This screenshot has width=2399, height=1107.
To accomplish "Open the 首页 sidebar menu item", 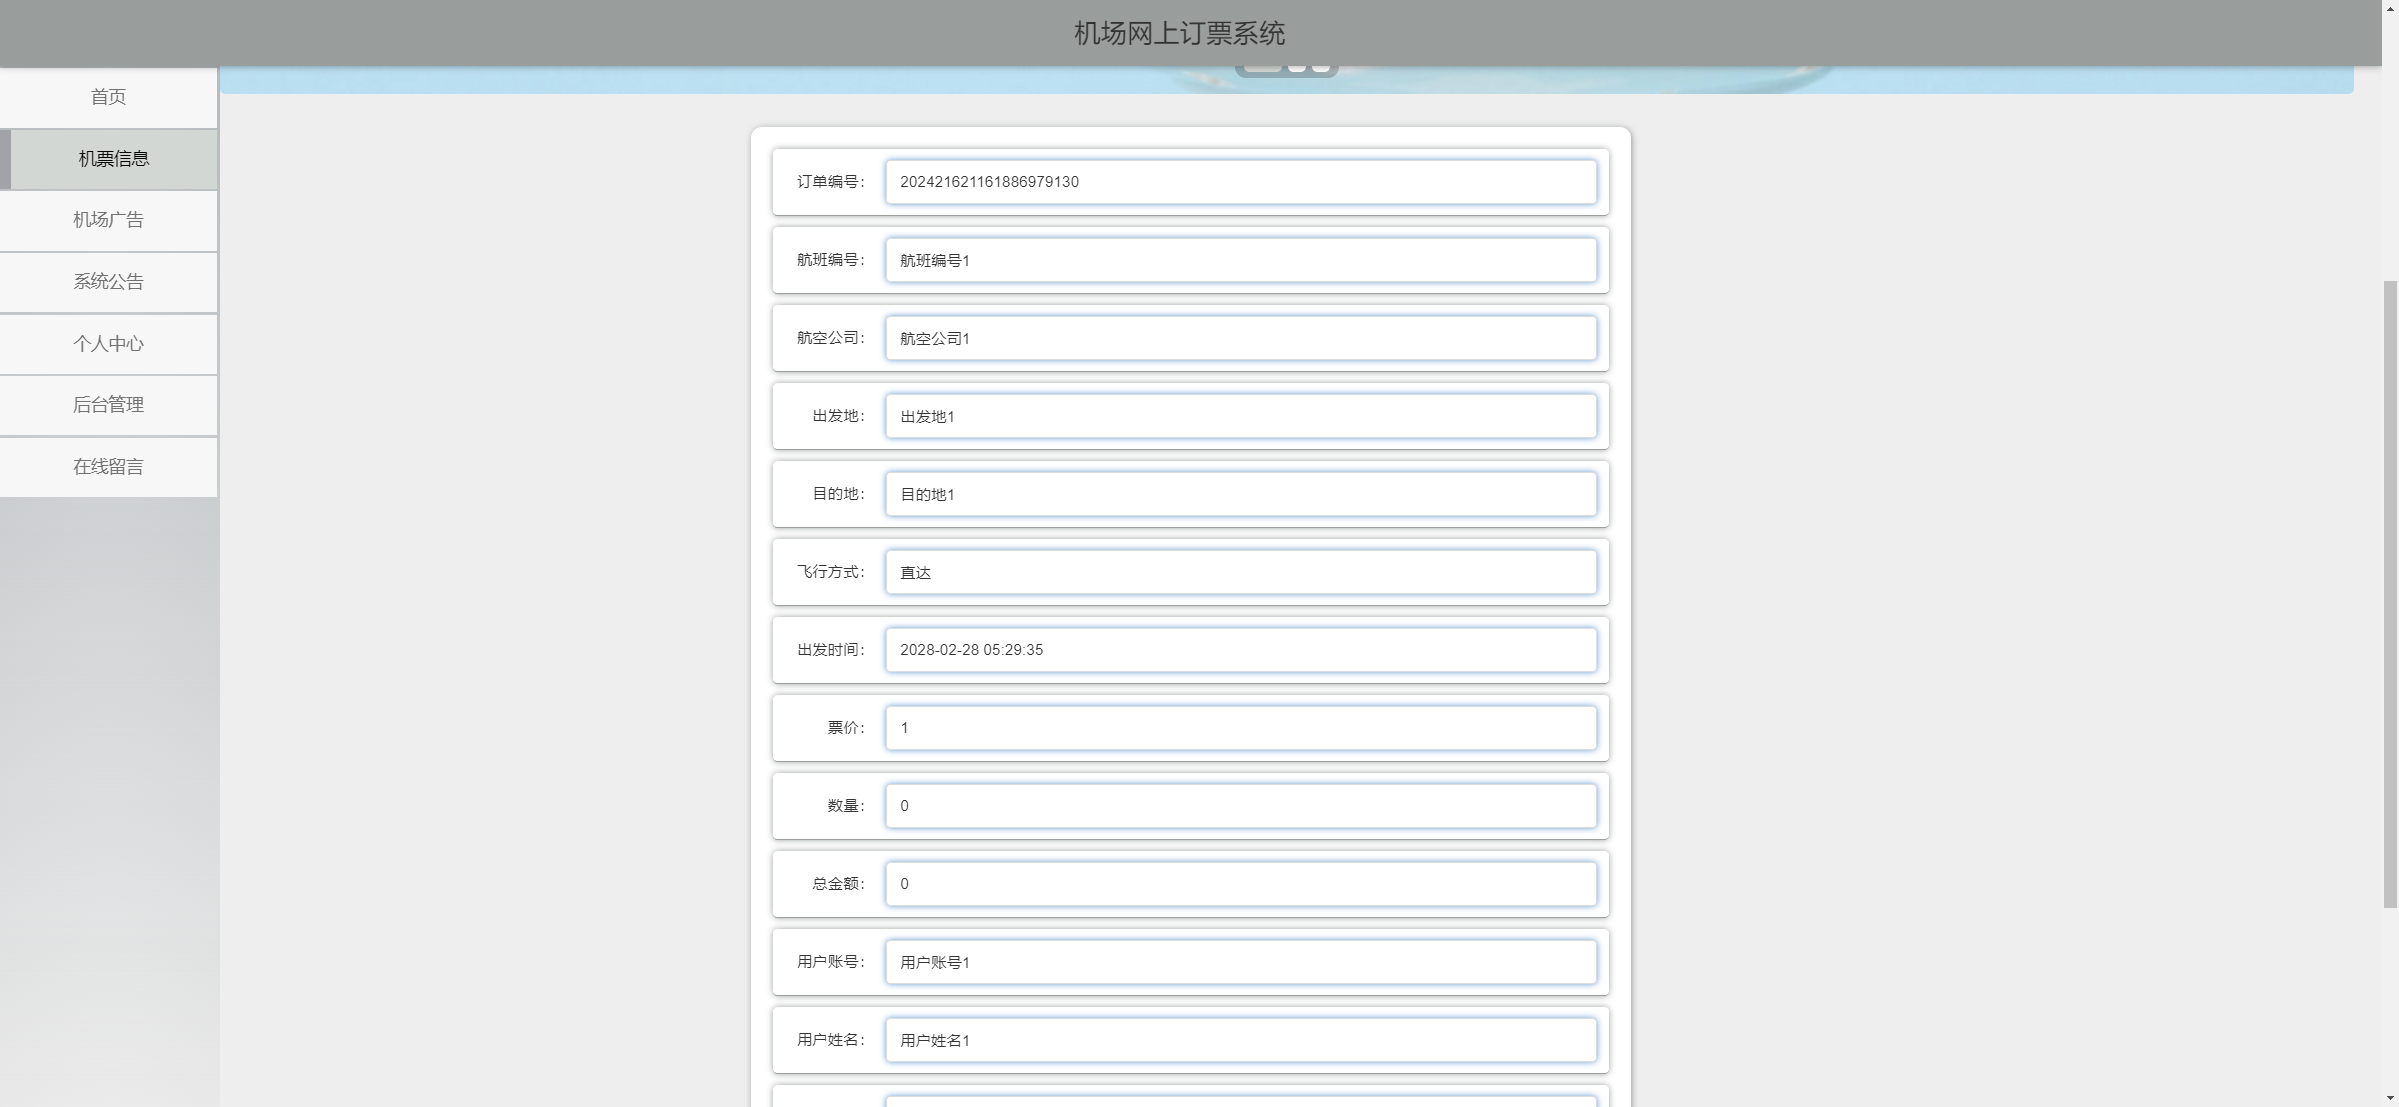I will click(x=108, y=97).
